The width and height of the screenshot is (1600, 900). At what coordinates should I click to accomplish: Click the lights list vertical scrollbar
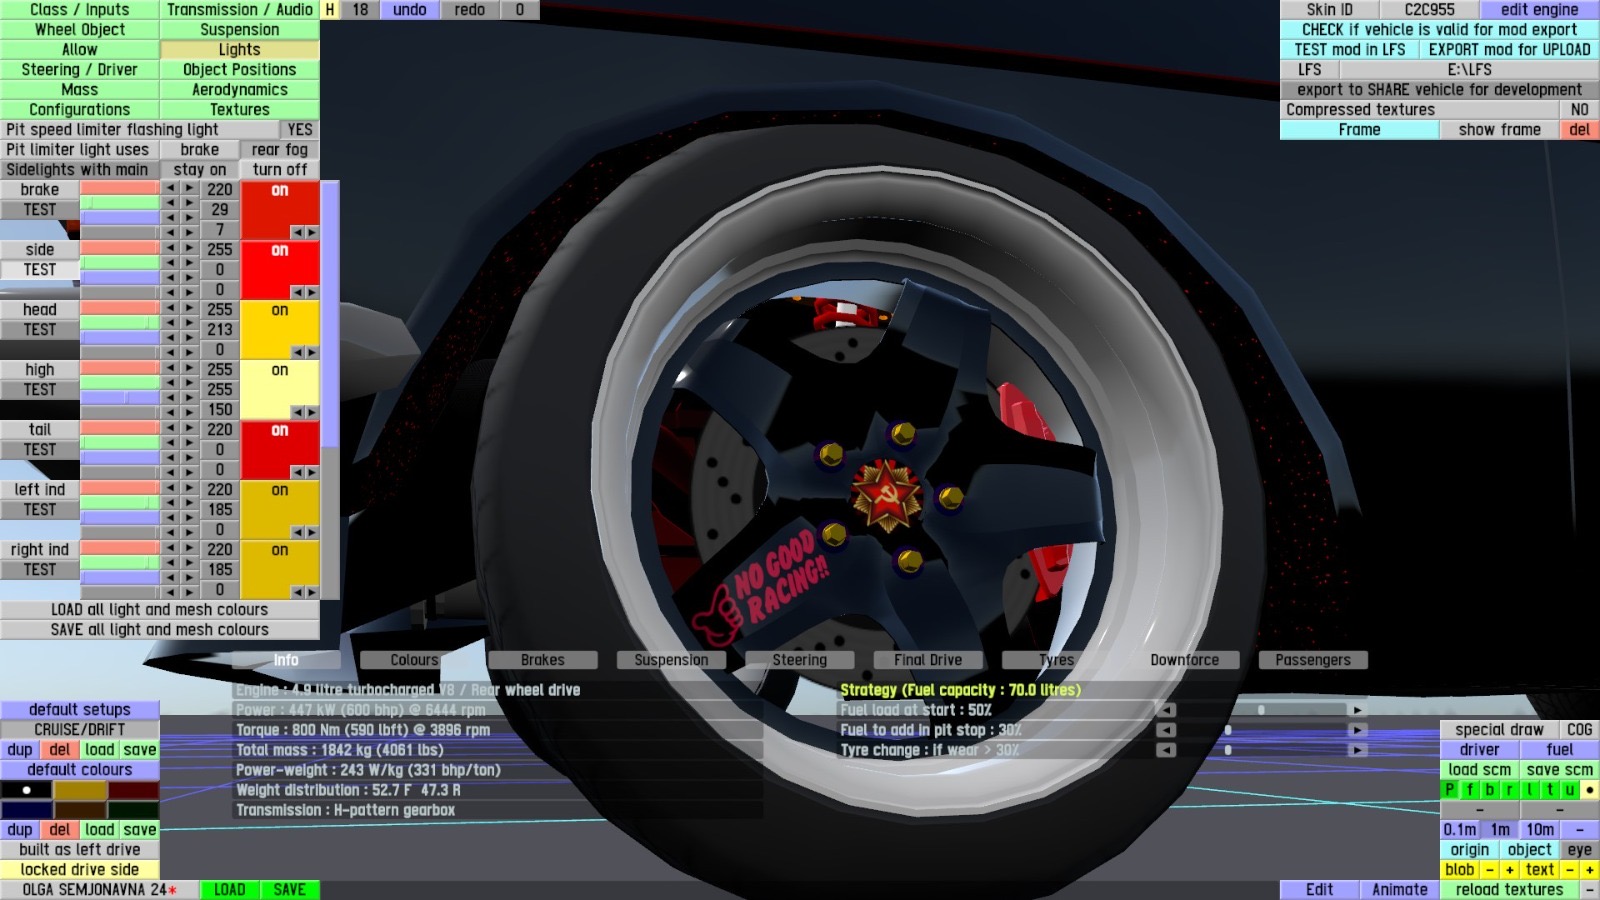(330, 390)
